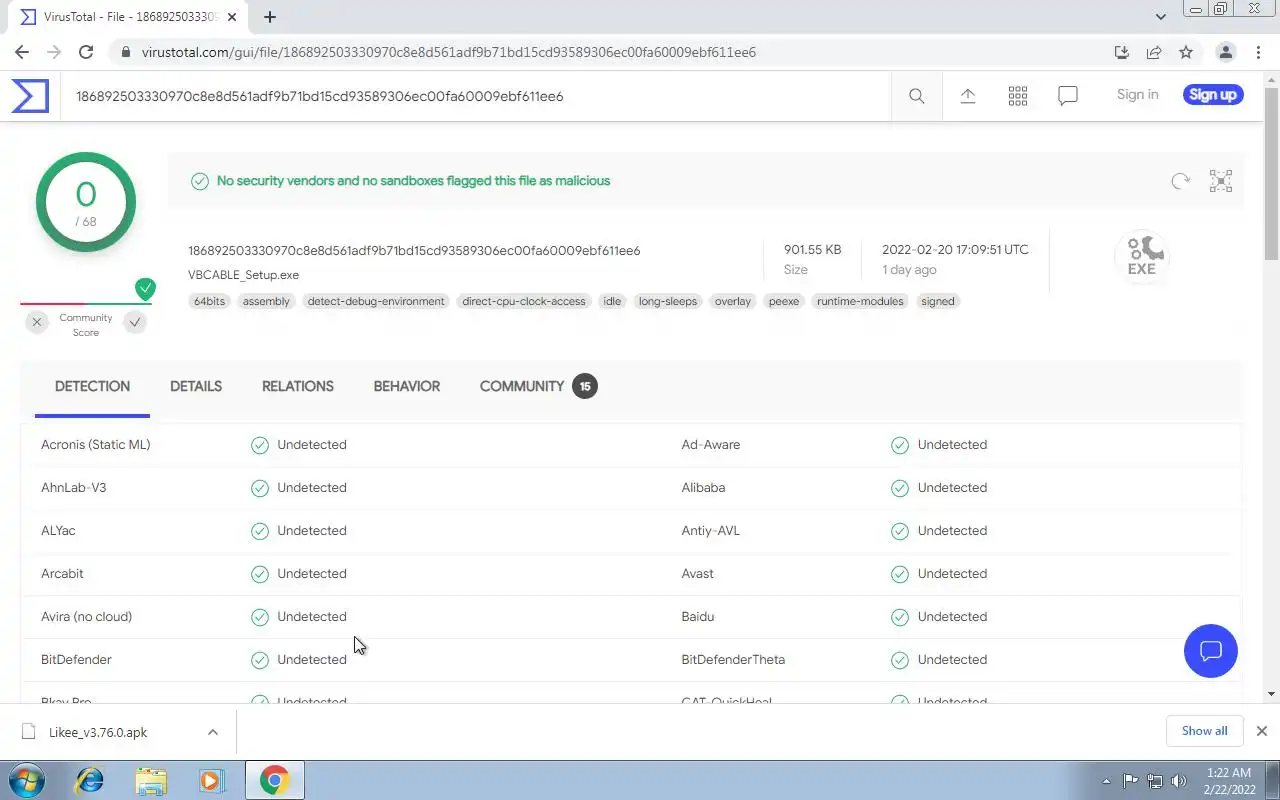The image size is (1280, 800).
Task: Open the blue chat support bubble
Action: (1211, 651)
